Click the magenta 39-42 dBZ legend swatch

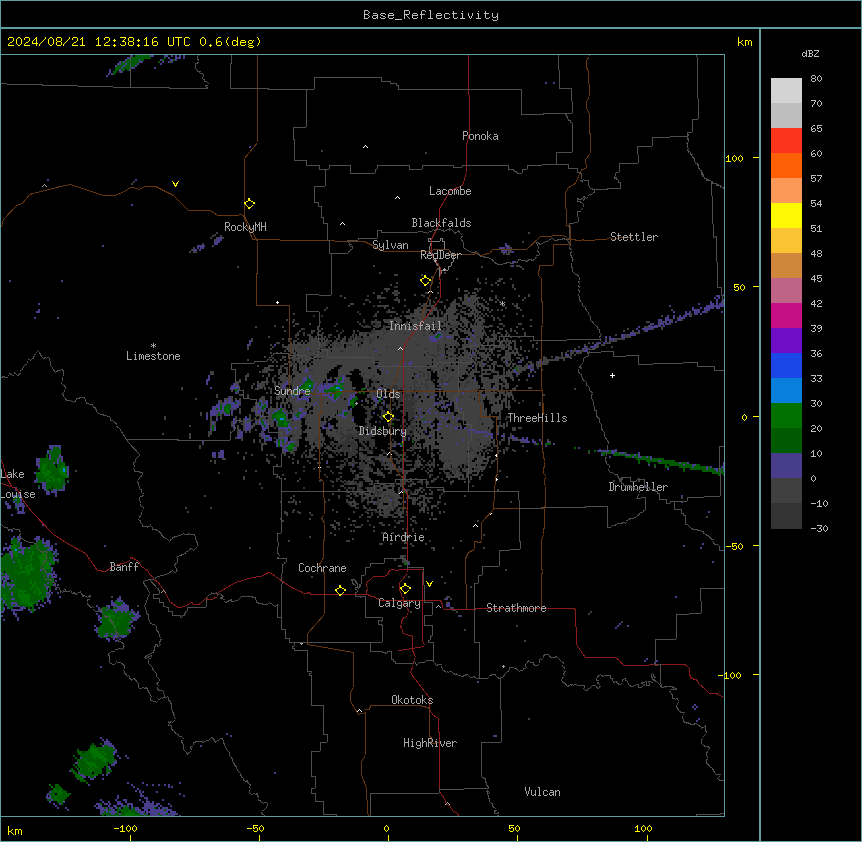tap(786, 315)
